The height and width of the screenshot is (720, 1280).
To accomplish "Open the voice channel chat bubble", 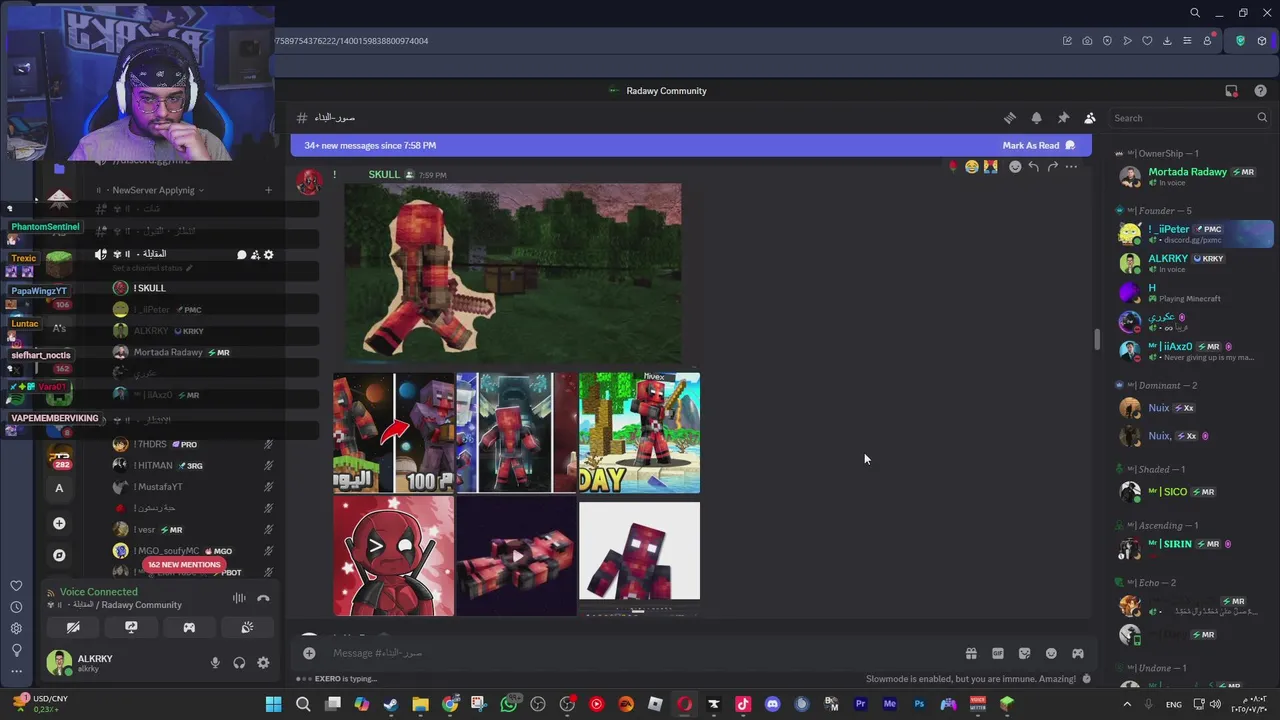I will click(242, 254).
